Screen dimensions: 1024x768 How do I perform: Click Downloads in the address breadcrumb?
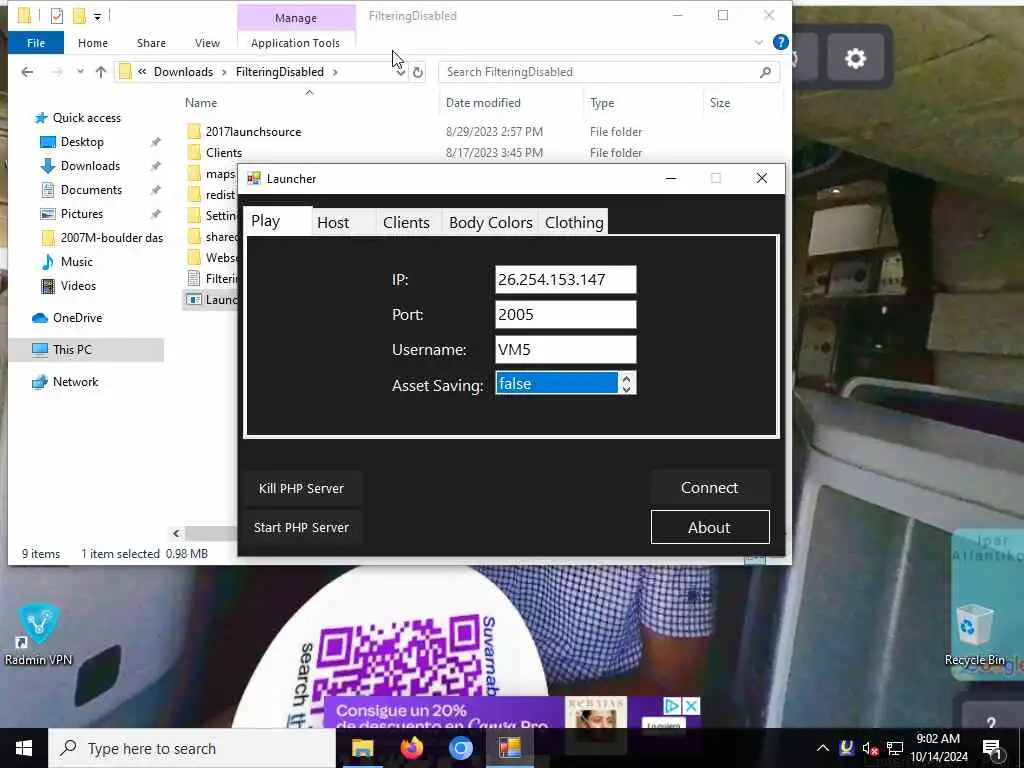[x=184, y=72]
